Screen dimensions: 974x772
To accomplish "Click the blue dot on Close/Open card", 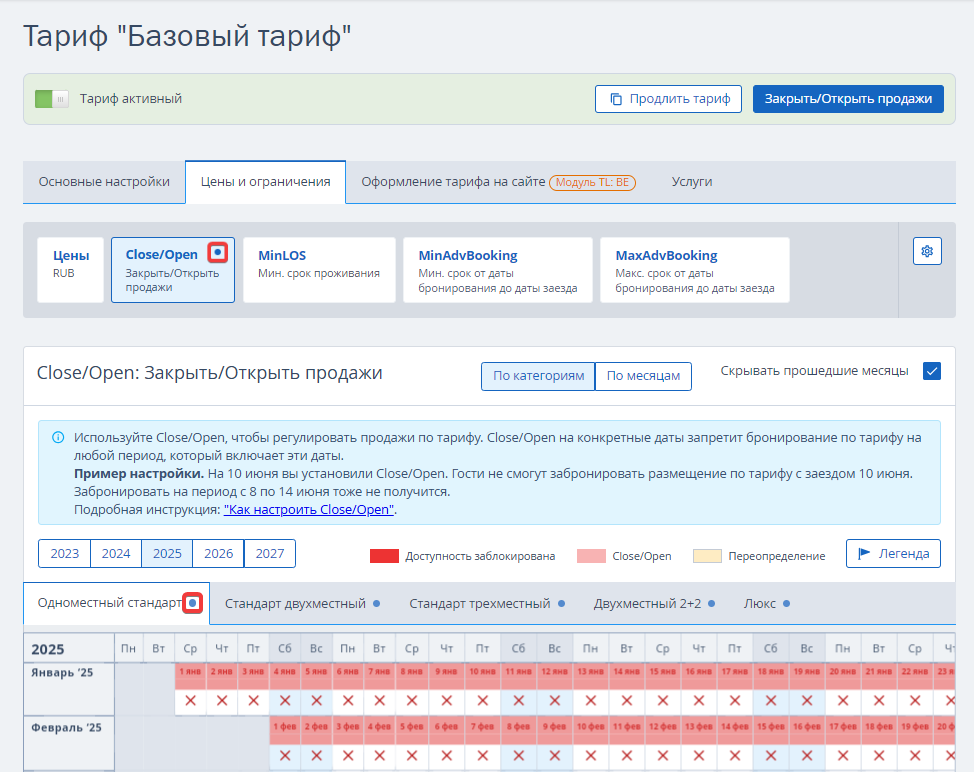I will pyautogui.click(x=218, y=253).
